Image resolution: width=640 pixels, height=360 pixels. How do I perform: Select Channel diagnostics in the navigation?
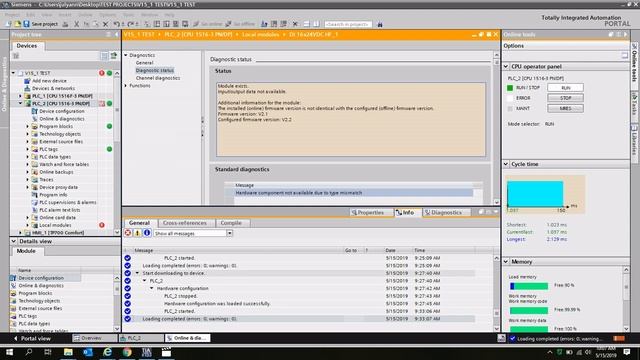tap(158, 78)
